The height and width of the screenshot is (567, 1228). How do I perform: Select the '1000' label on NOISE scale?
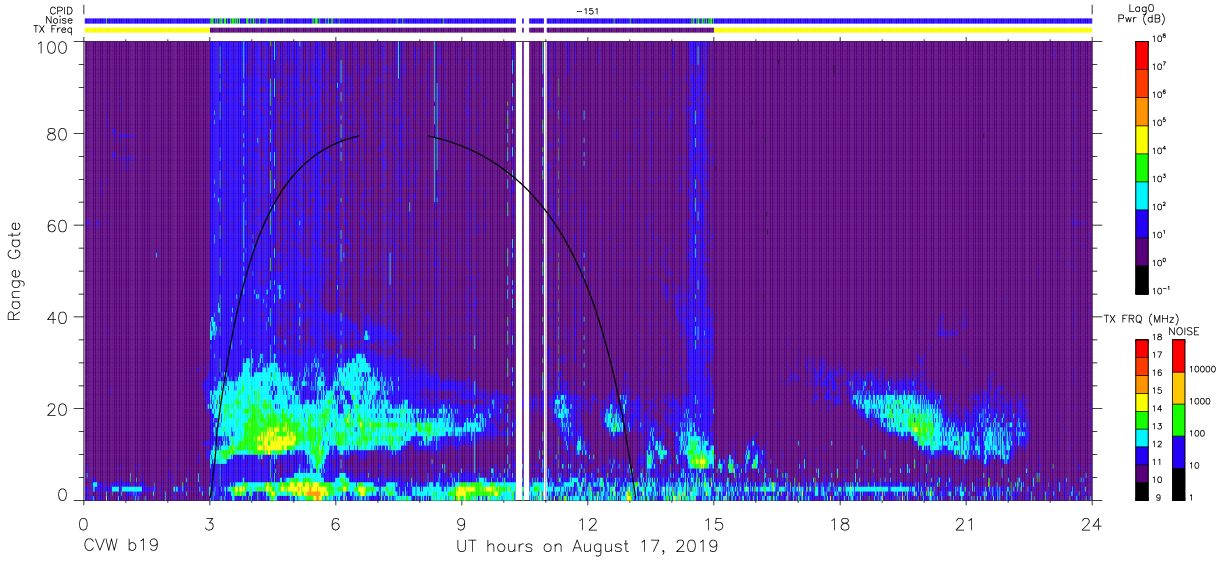click(1199, 400)
